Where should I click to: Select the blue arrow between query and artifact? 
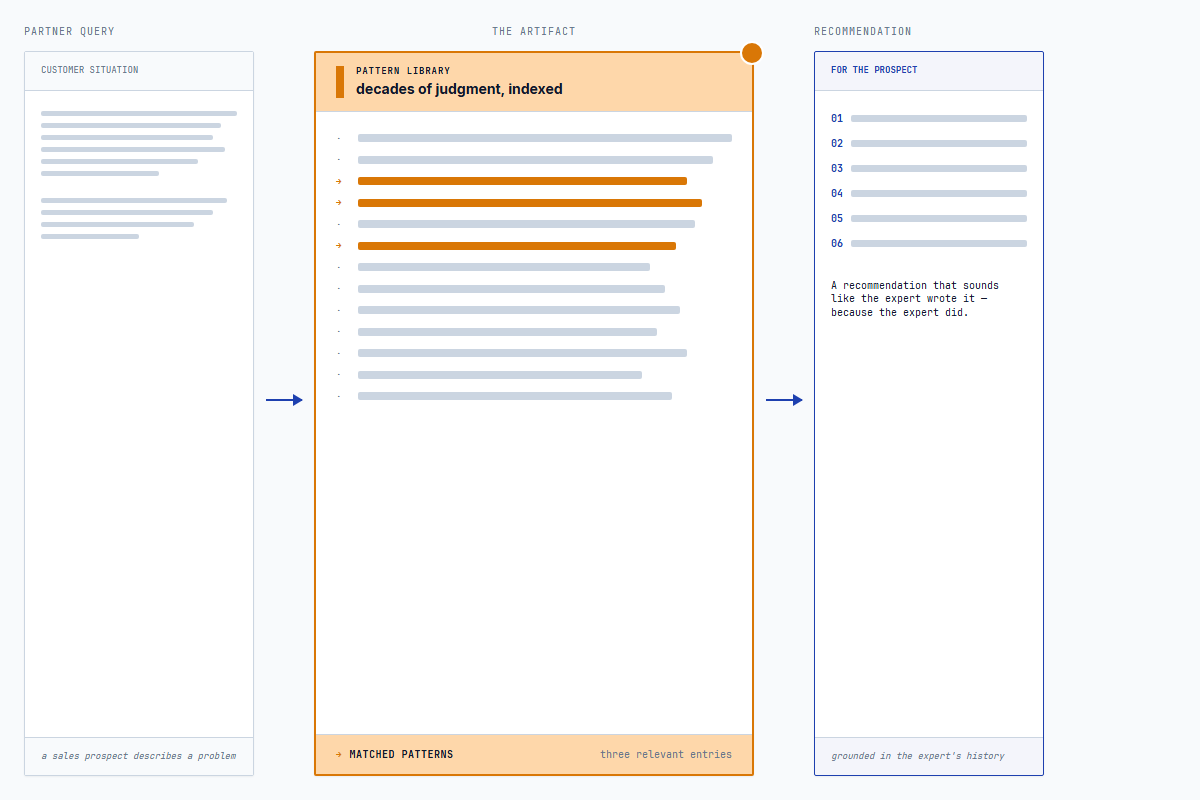click(x=285, y=399)
